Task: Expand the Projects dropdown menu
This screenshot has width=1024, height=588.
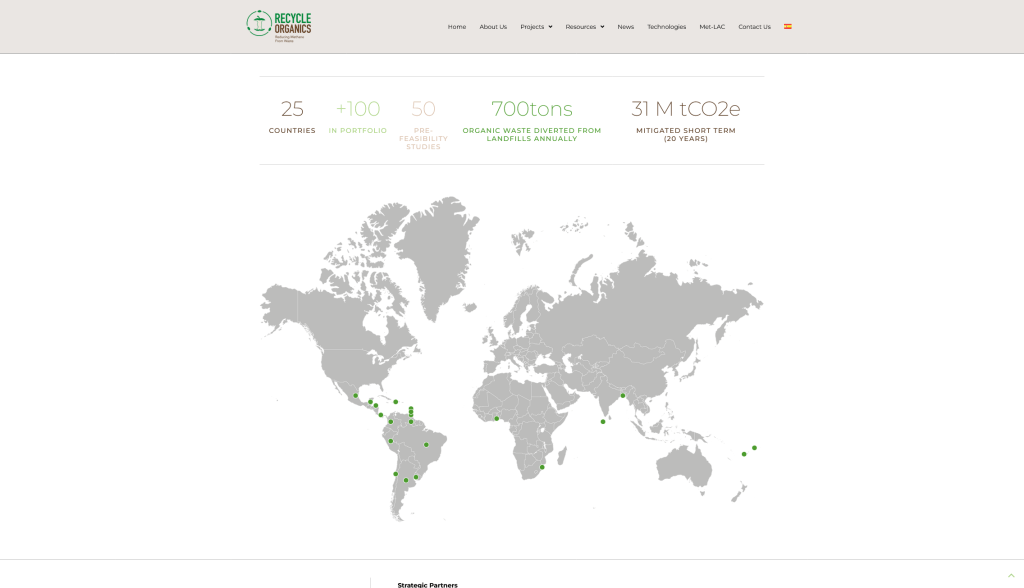Action: 536,27
